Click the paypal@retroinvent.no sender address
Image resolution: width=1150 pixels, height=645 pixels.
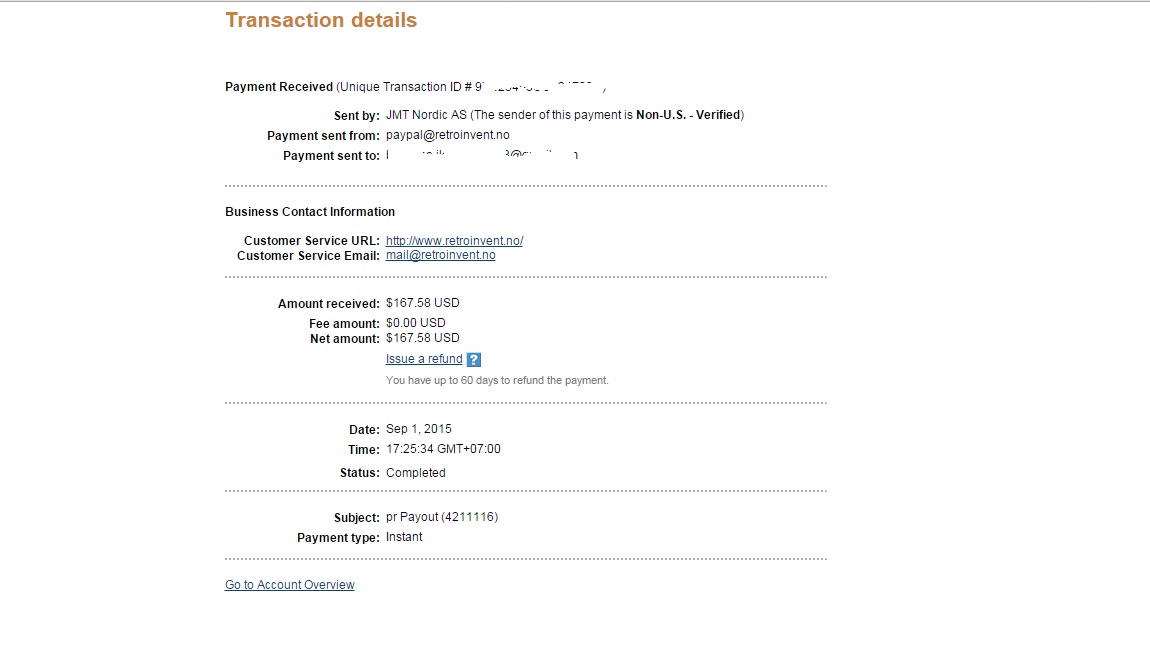tap(447, 135)
